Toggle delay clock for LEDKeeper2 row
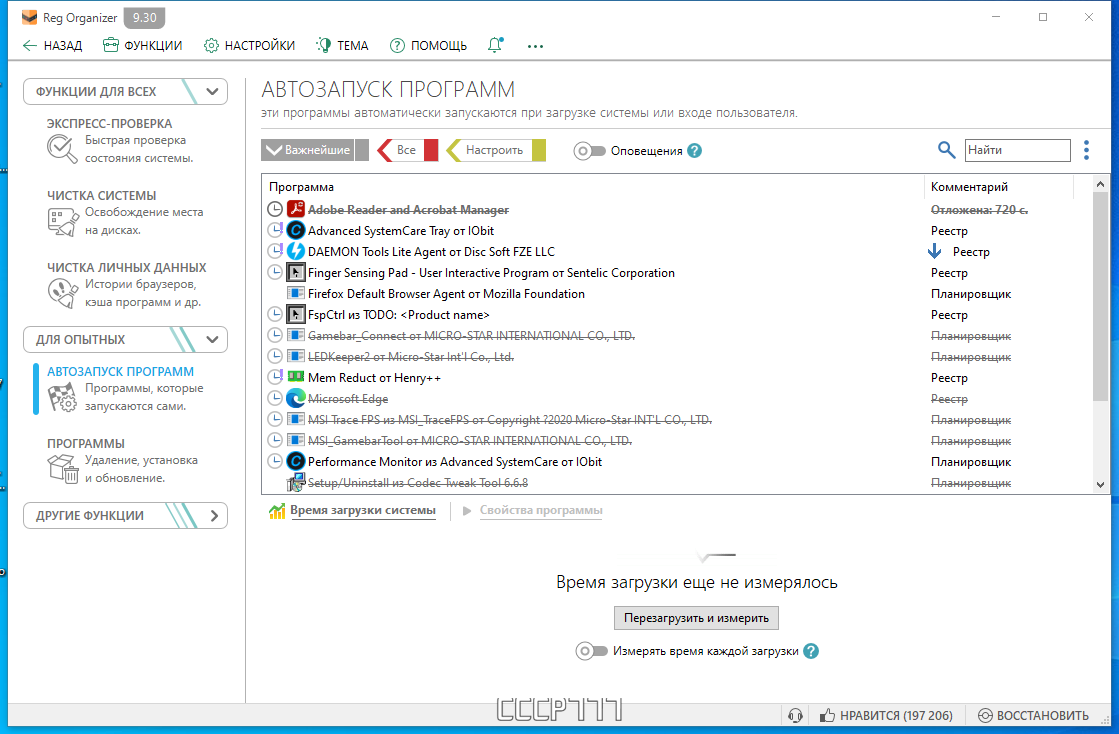Screen dimensions: 1119x734 (x=275, y=356)
